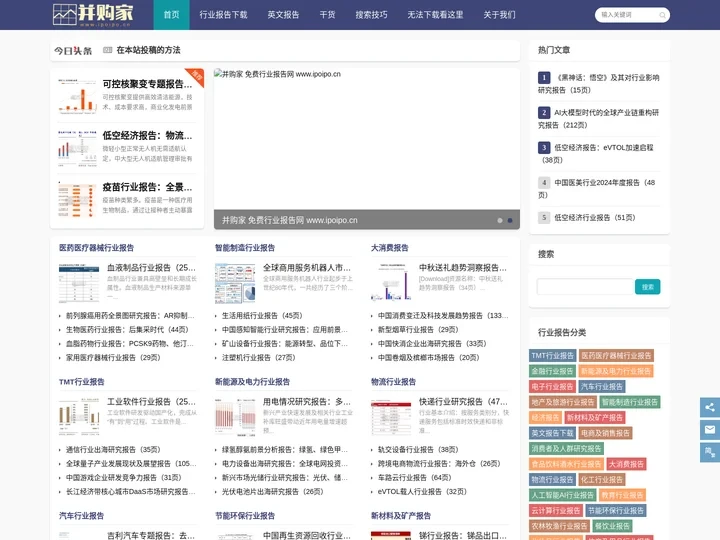
Task: Open the TMT行业报告 section heading
Action: tap(82, 382)
